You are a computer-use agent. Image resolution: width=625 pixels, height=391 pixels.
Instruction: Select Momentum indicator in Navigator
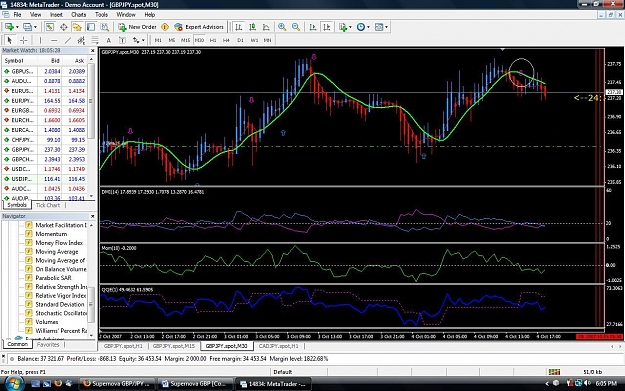click(x=51, y=234)
